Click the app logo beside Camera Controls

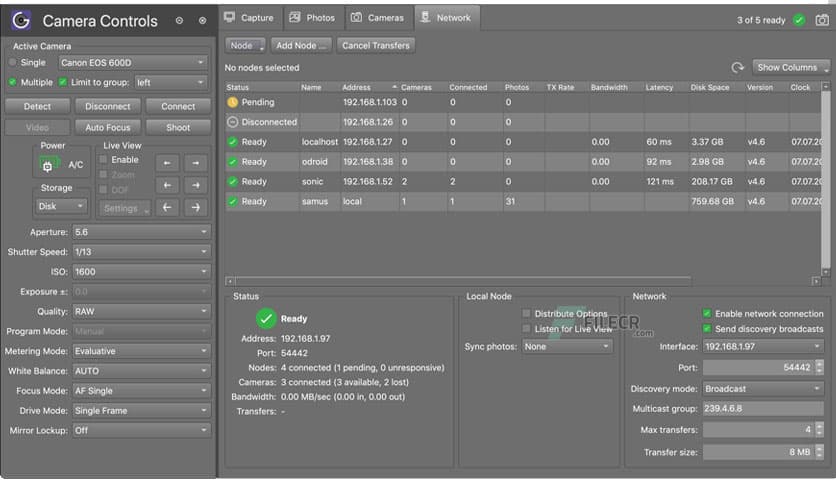[21, 21]
